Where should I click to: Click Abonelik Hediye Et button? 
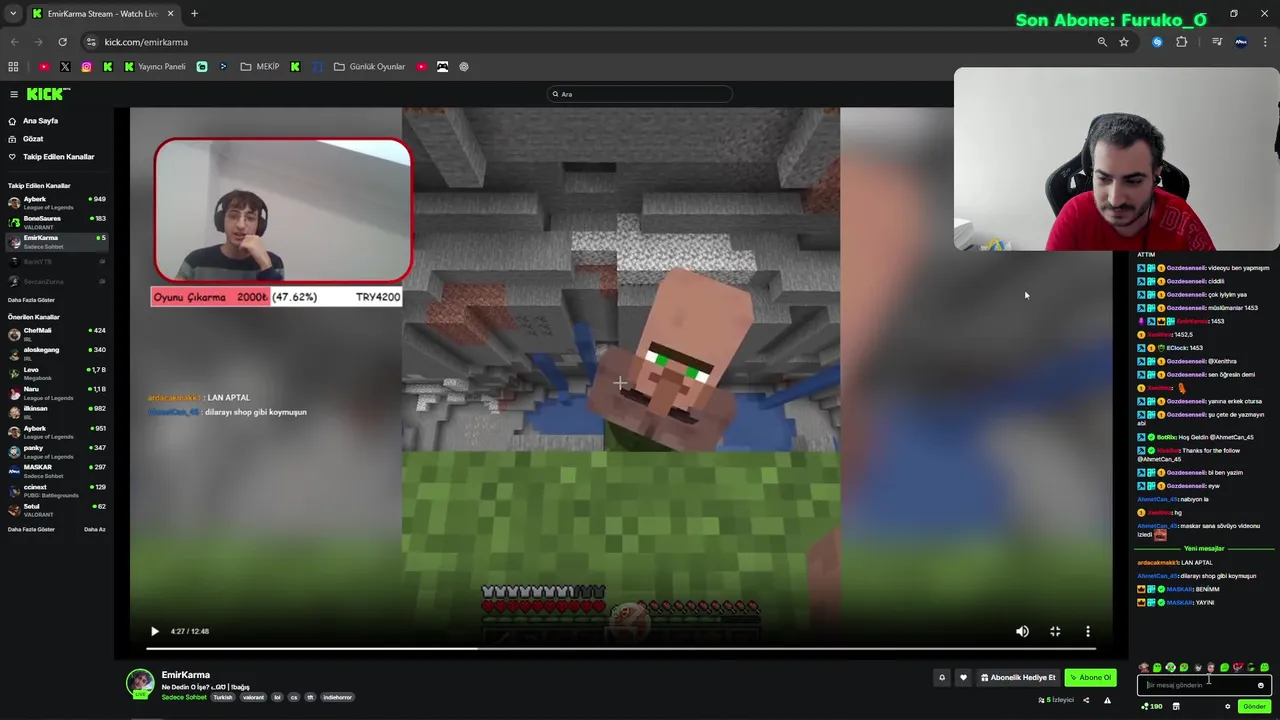(x=1018, y=677)
